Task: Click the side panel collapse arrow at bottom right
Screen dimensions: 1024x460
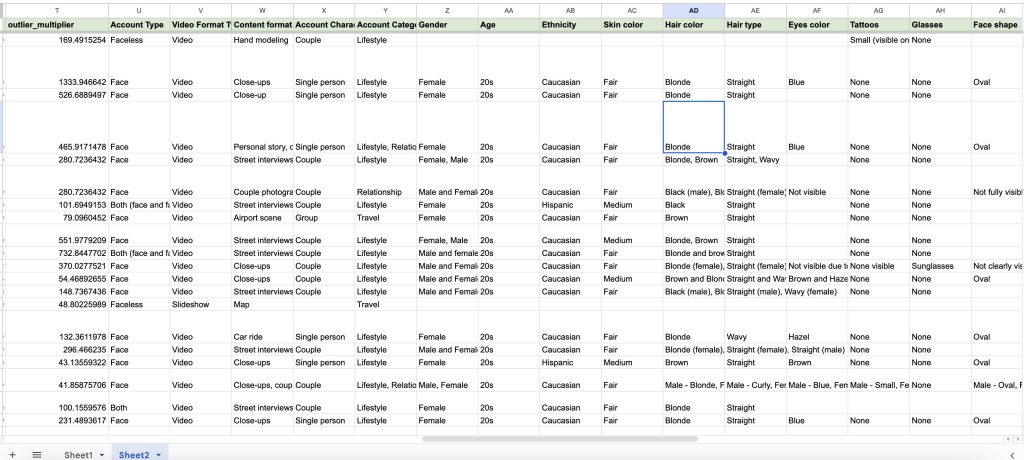Action: [x=1012, y=454]
